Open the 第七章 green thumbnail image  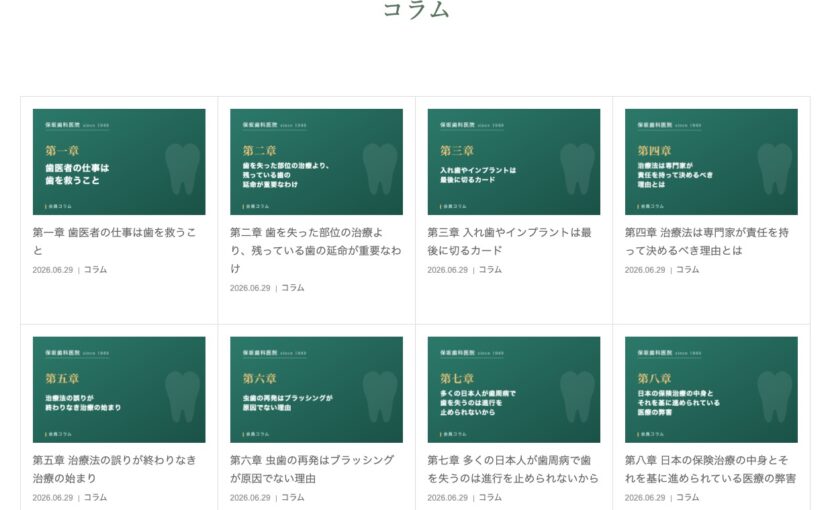click(x=514, y=390)
